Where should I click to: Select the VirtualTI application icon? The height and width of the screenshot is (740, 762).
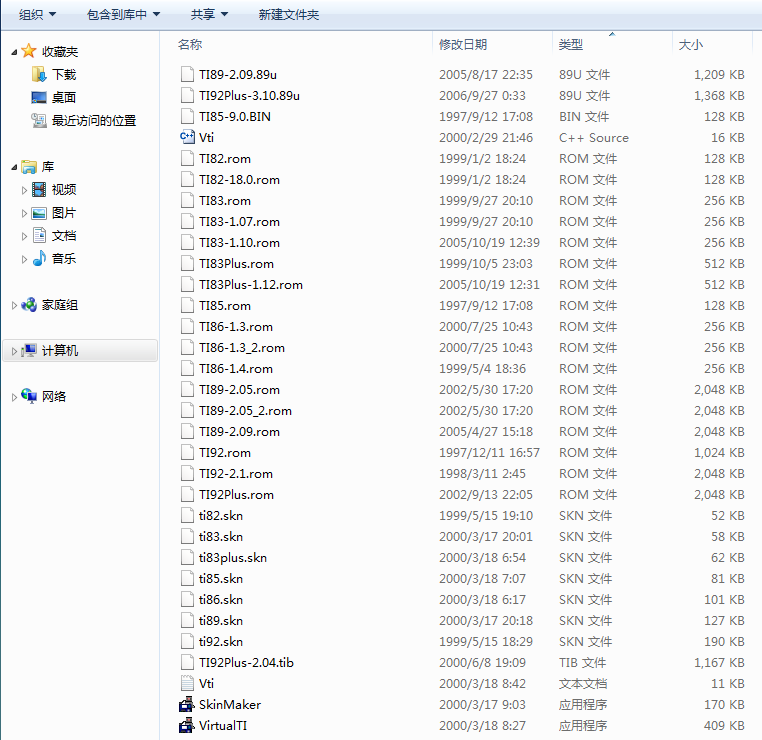pos(187,725)
